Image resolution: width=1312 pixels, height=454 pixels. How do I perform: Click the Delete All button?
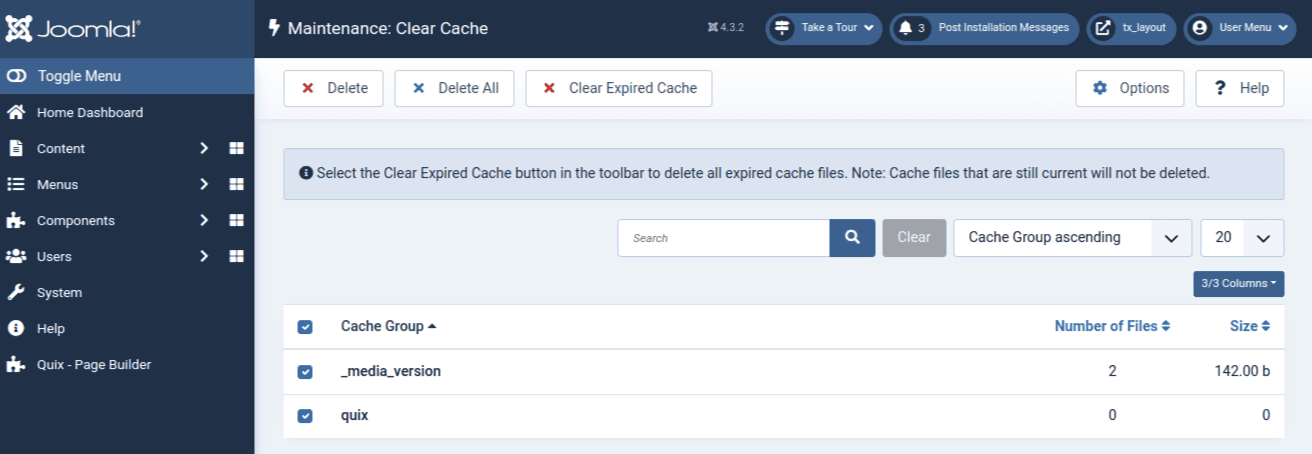(x=454, y=88)
